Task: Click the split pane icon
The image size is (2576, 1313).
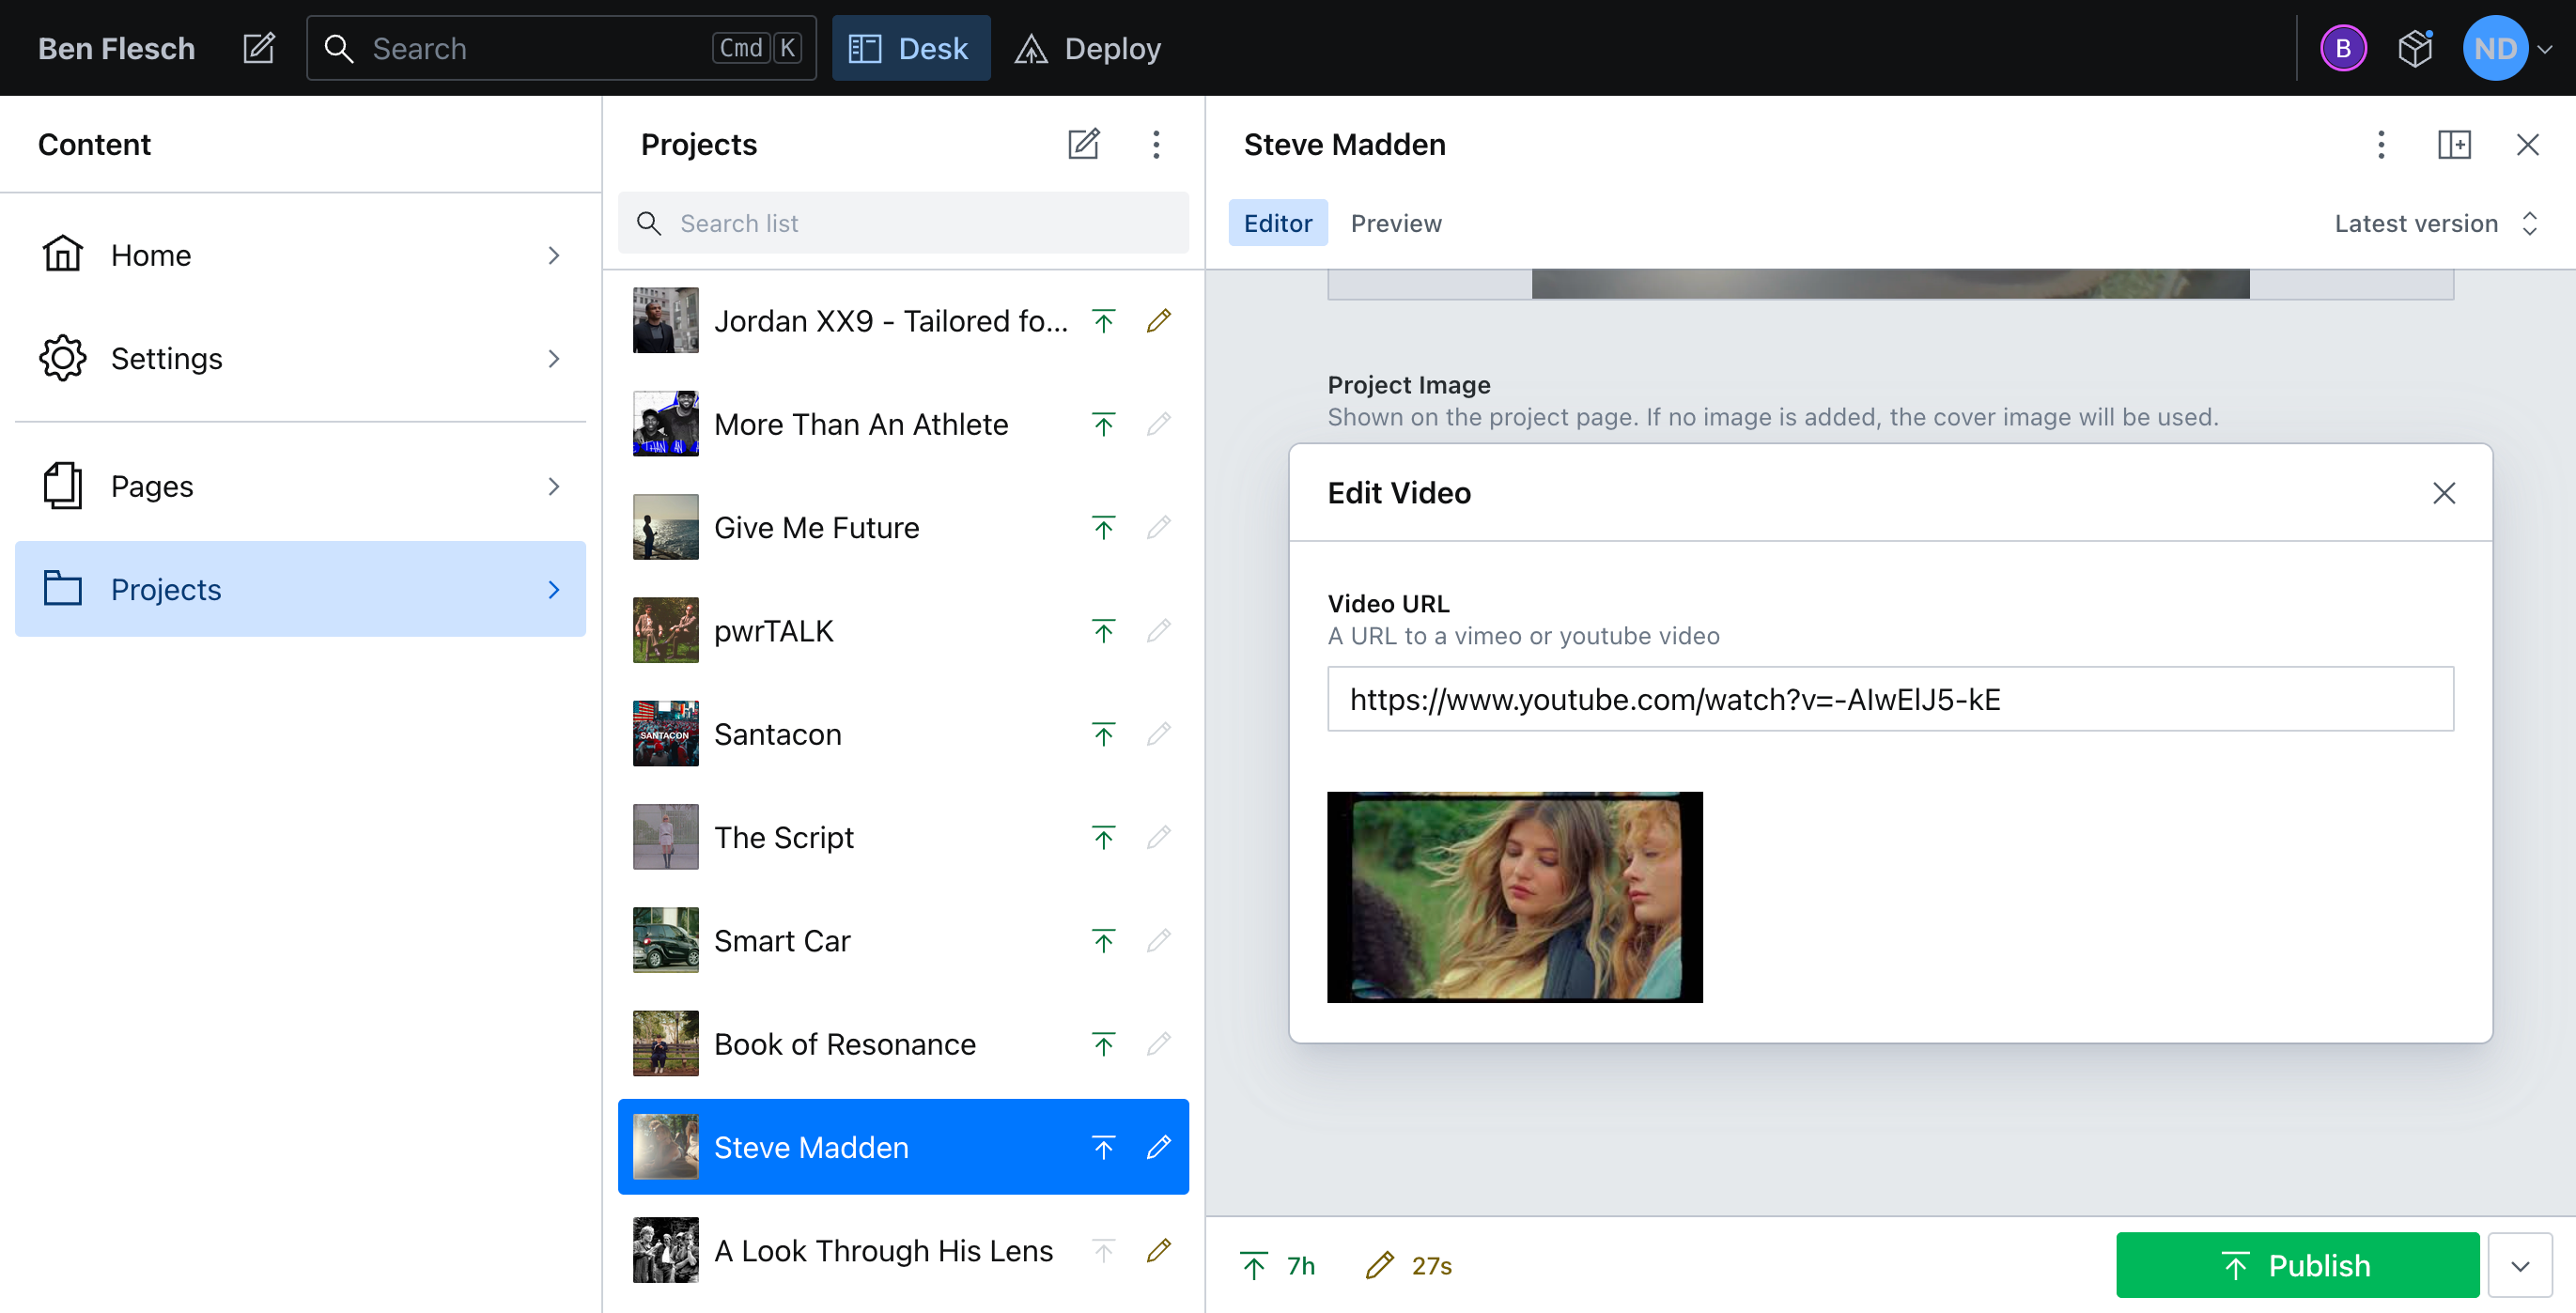Action: 2454,144
